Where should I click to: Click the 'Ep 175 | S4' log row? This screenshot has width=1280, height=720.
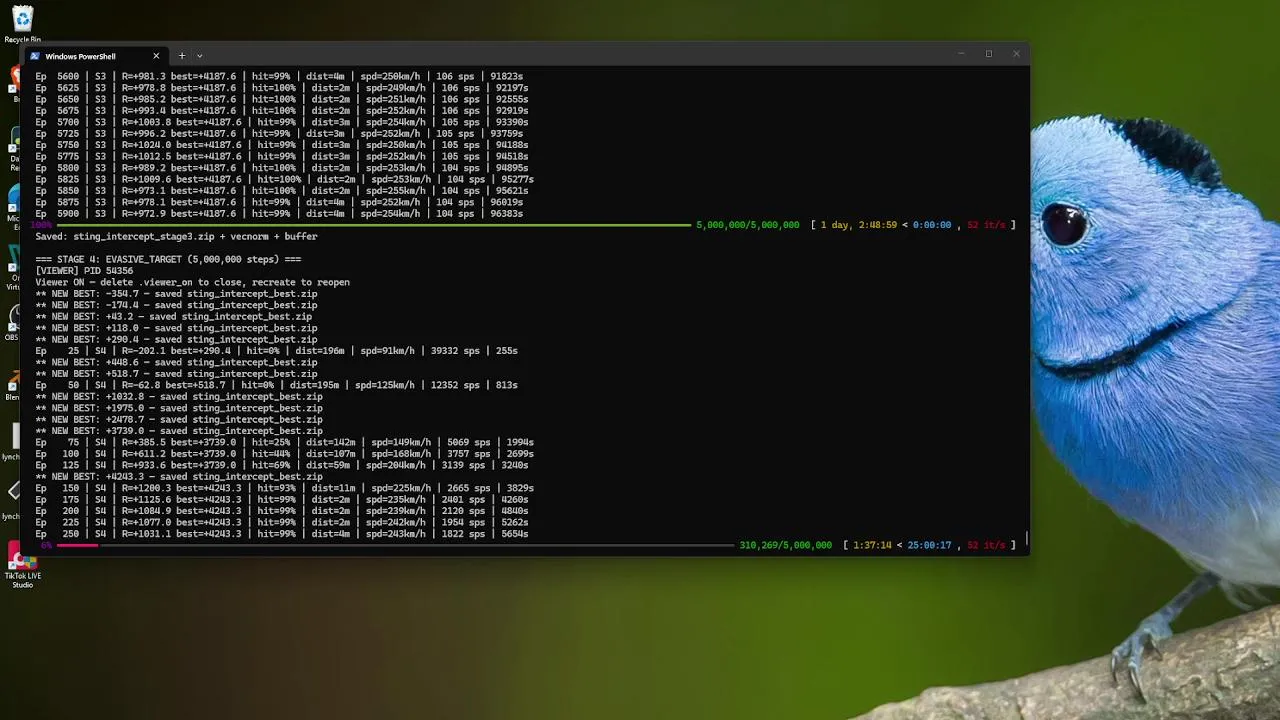tap(282, 500)
